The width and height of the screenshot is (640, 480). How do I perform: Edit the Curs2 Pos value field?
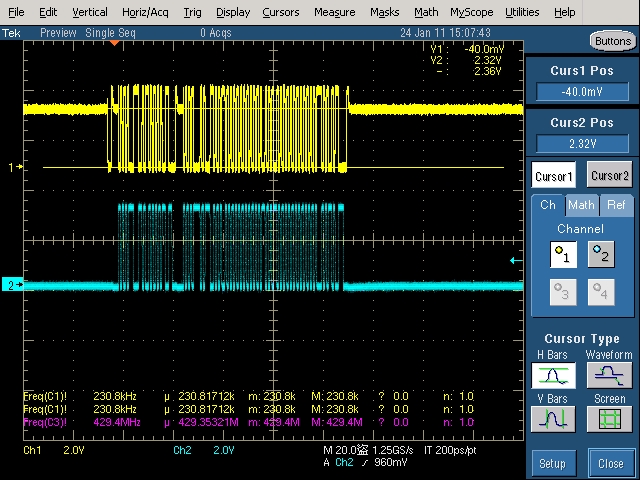click(x=582, y=144)
